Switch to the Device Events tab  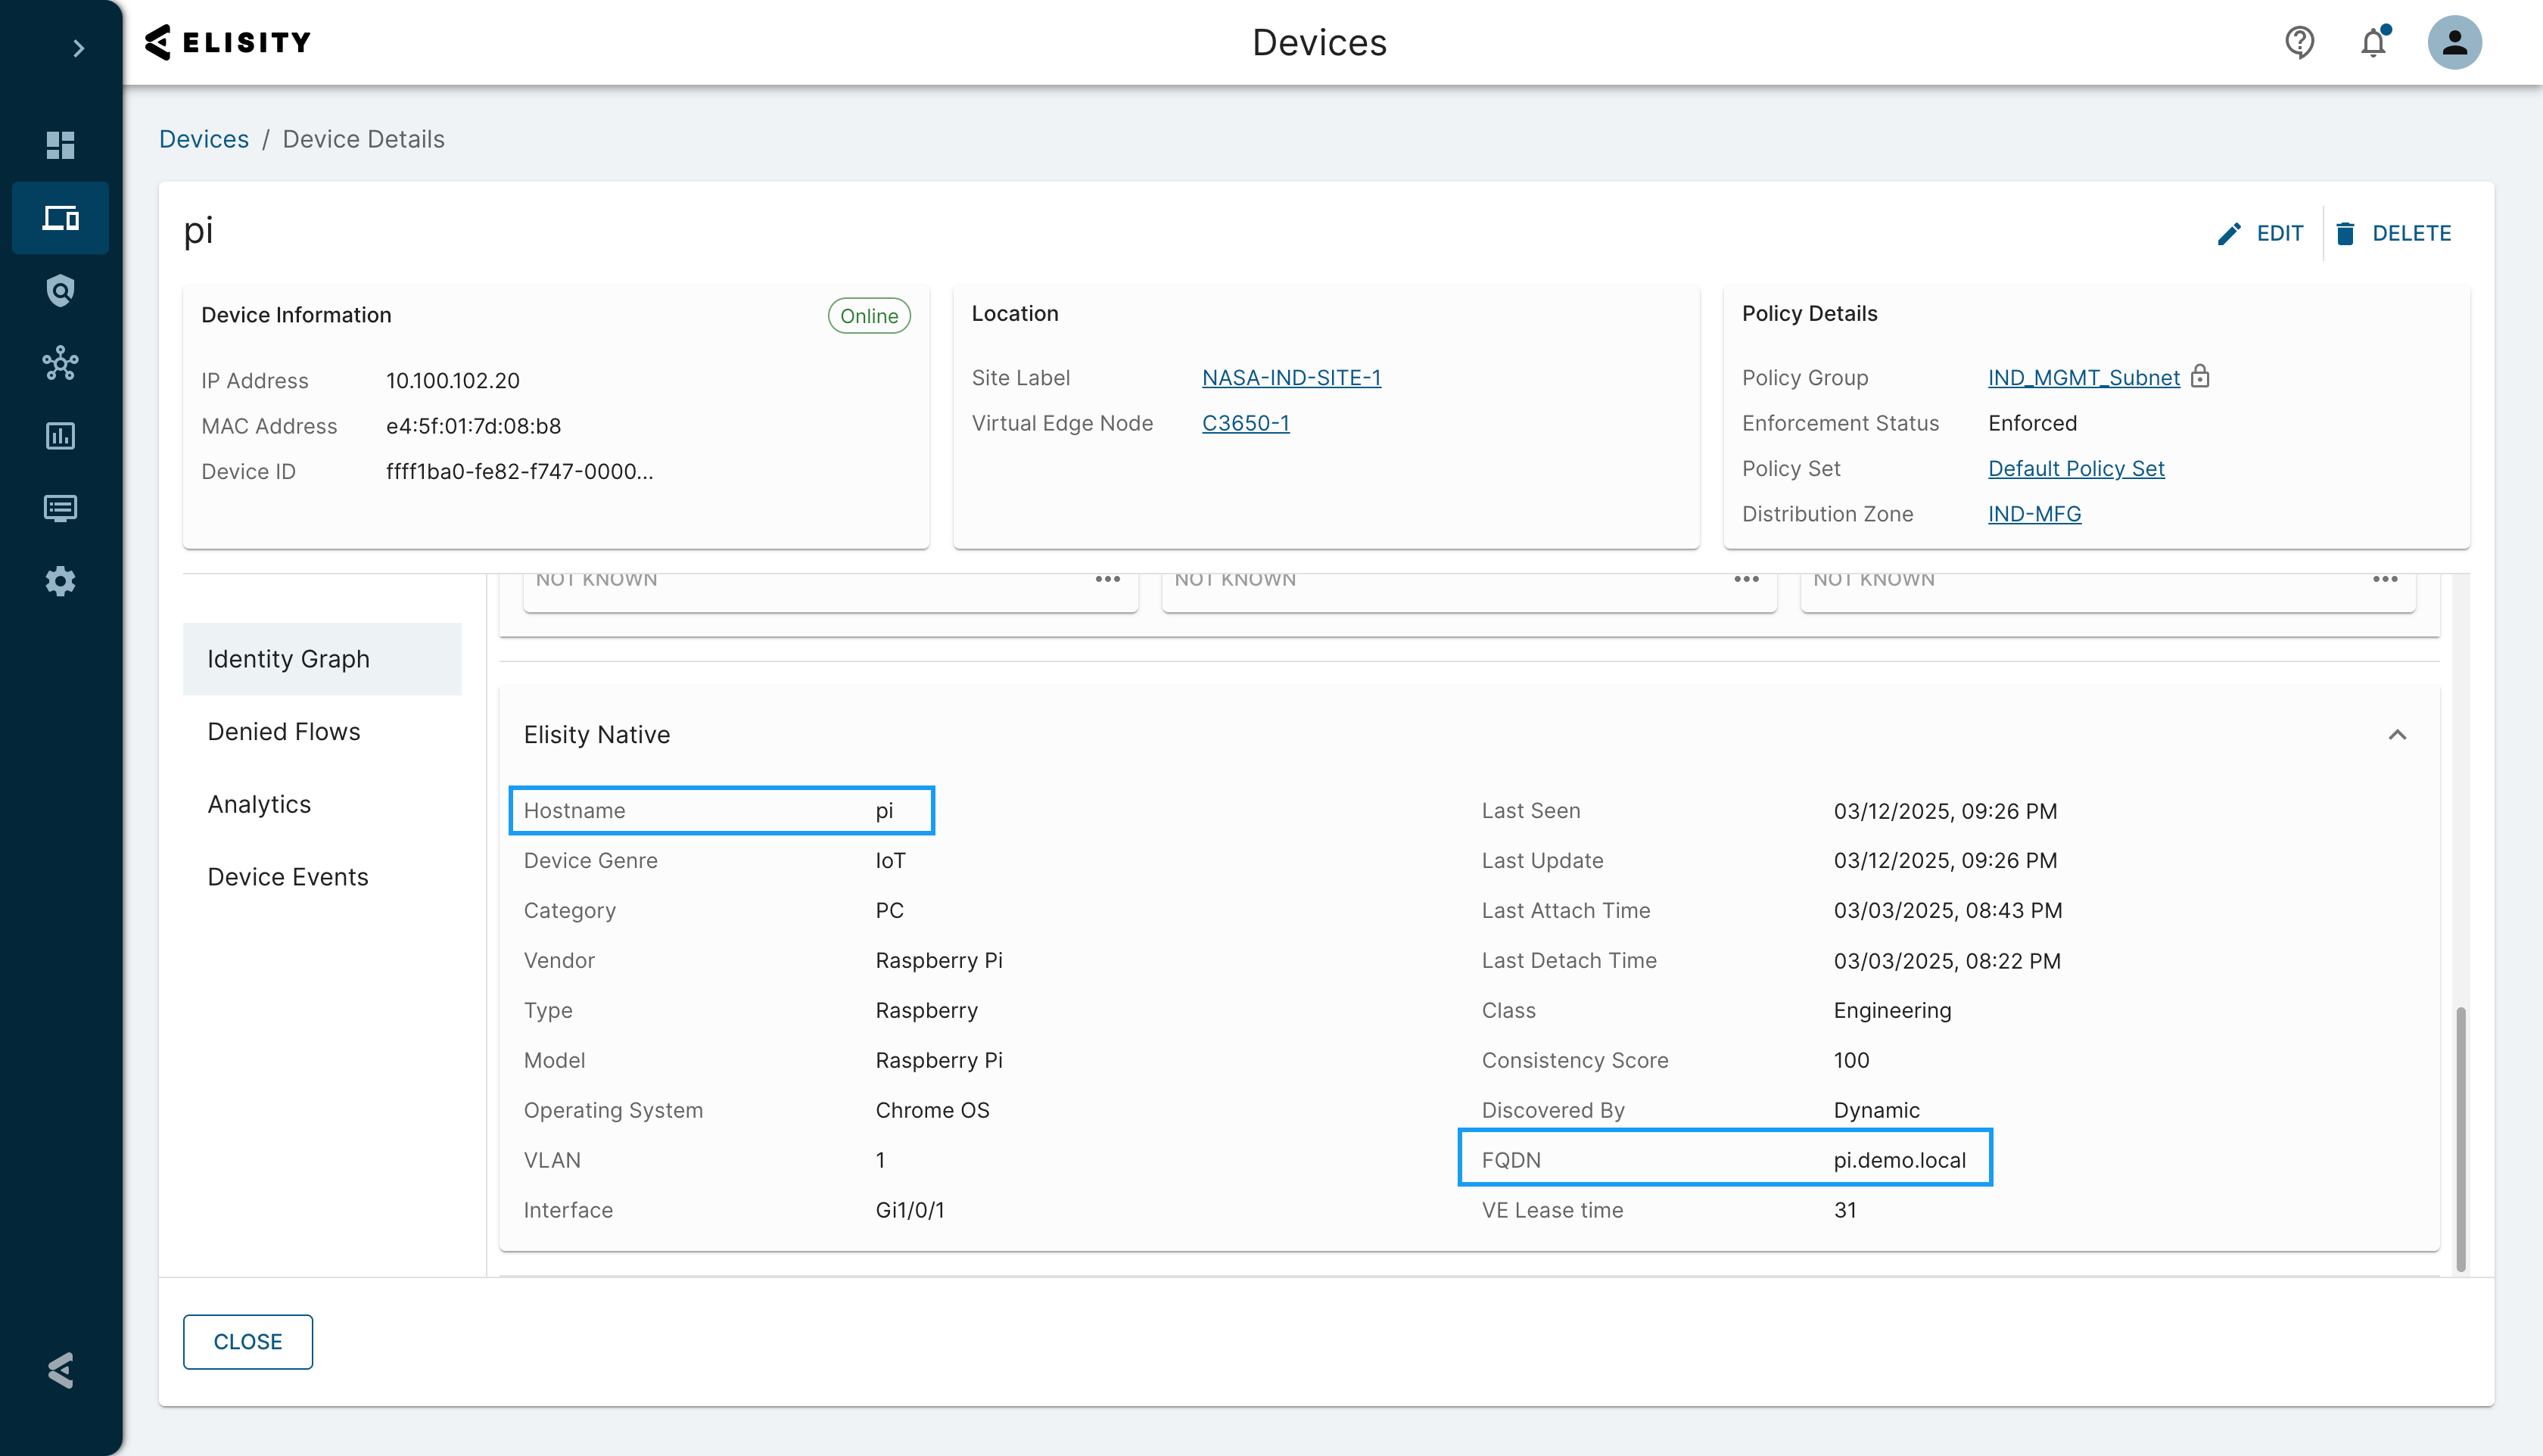287,876
